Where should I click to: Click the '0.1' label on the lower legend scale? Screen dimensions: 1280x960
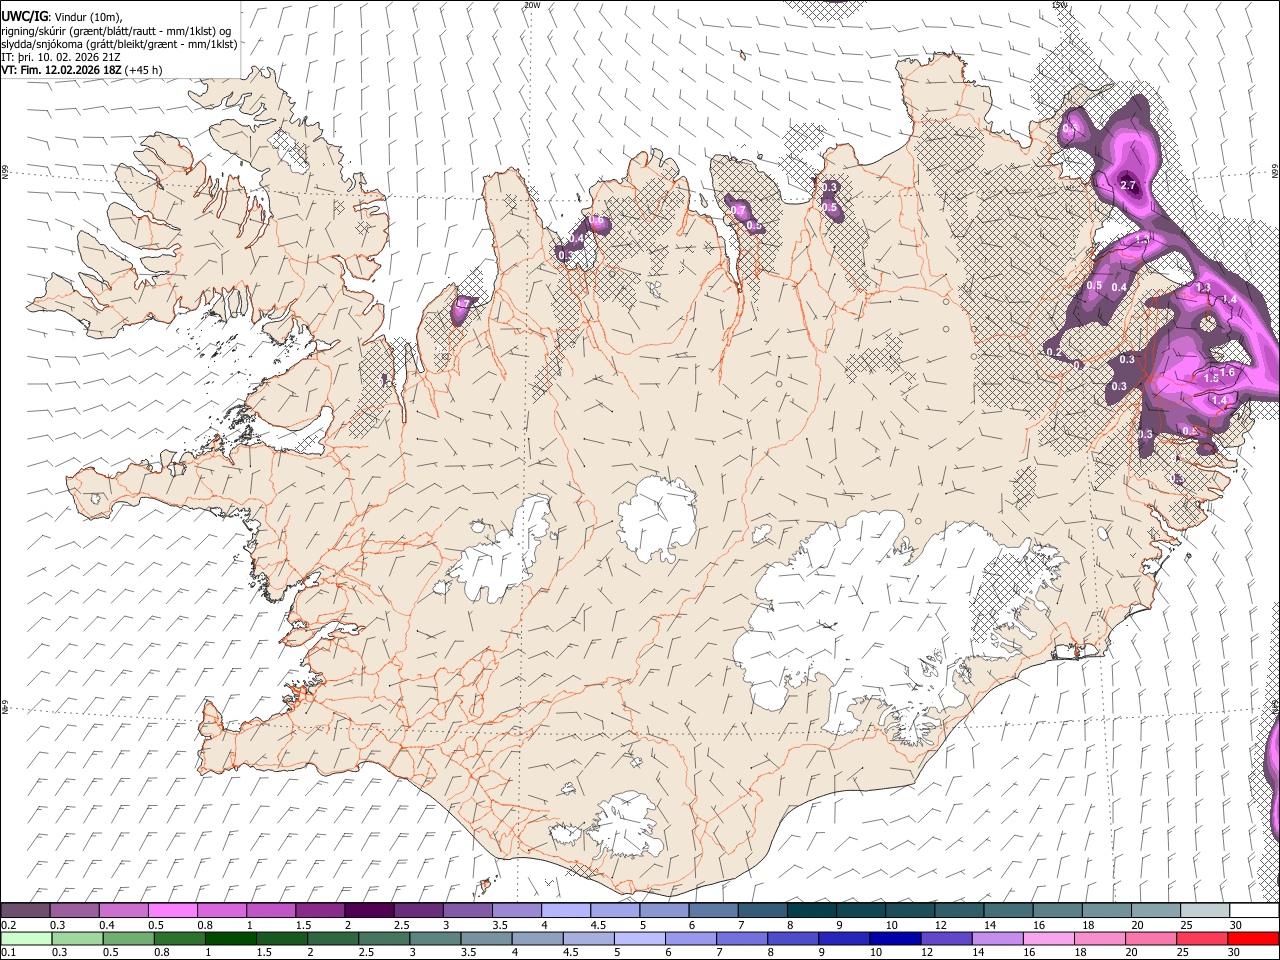click(x=9, y=953)
